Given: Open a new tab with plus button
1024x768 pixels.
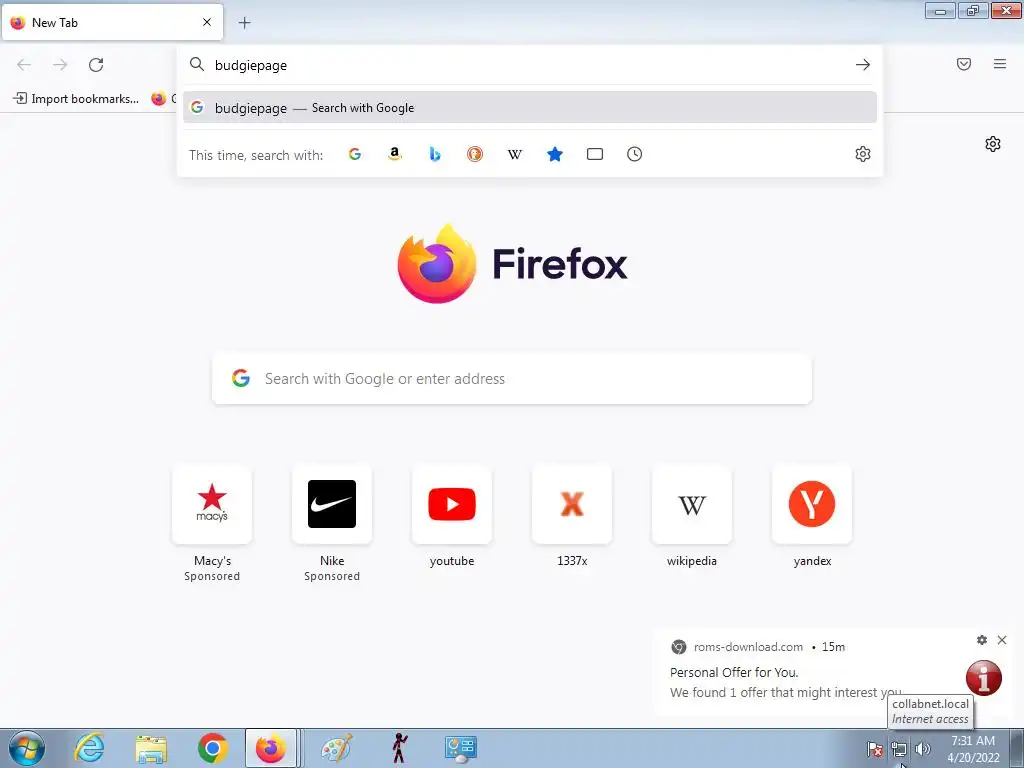Looking at the screenshot, I should click(x=244, y=23).
